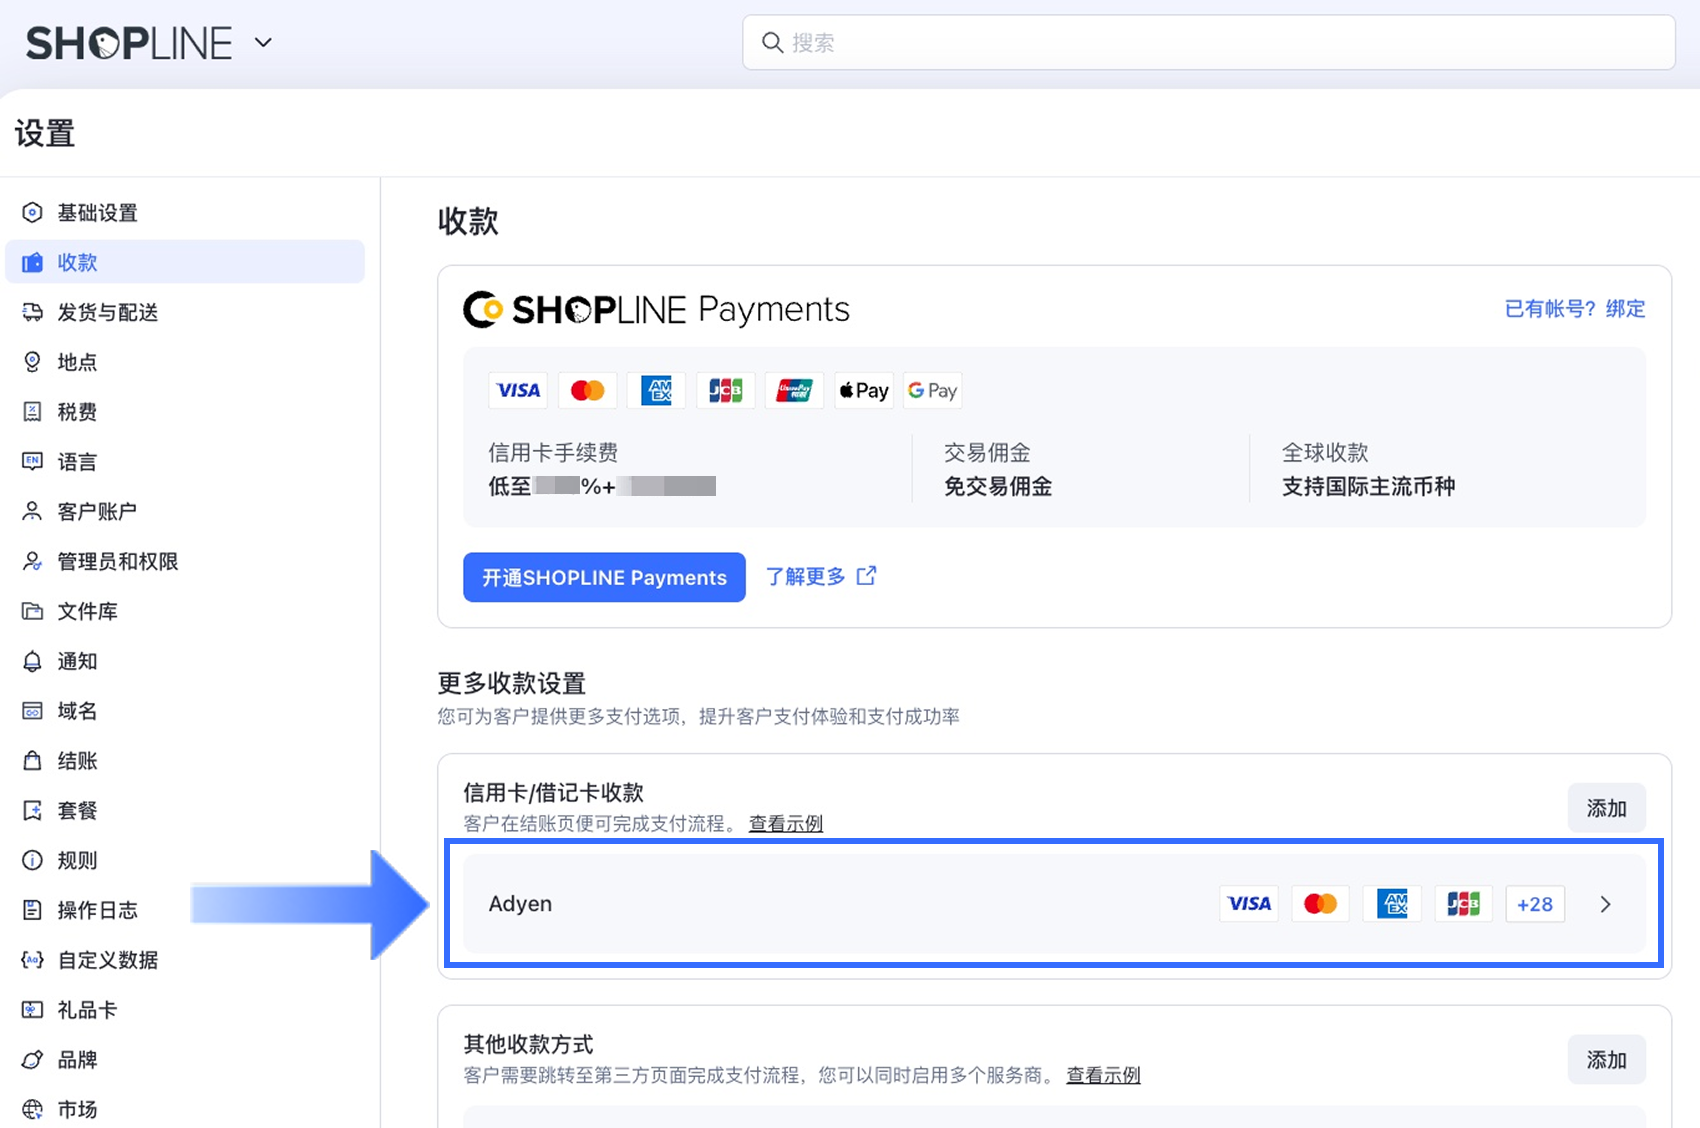Click the 搜索 search field

click(x=1208, y=42)
